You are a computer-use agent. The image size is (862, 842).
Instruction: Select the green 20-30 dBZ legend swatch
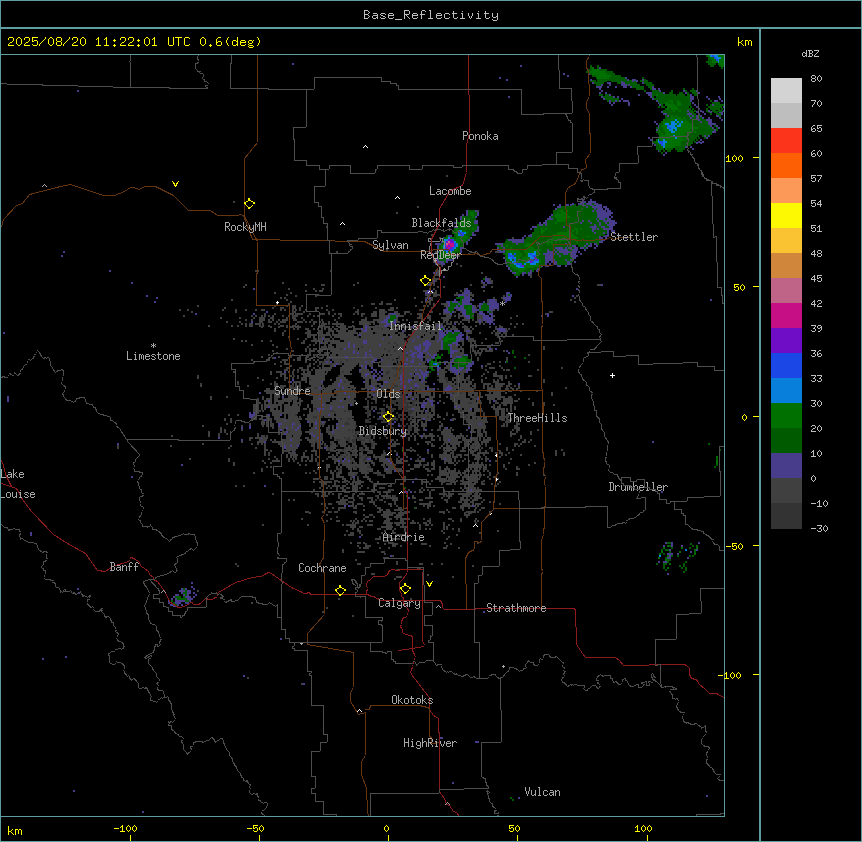786,415
